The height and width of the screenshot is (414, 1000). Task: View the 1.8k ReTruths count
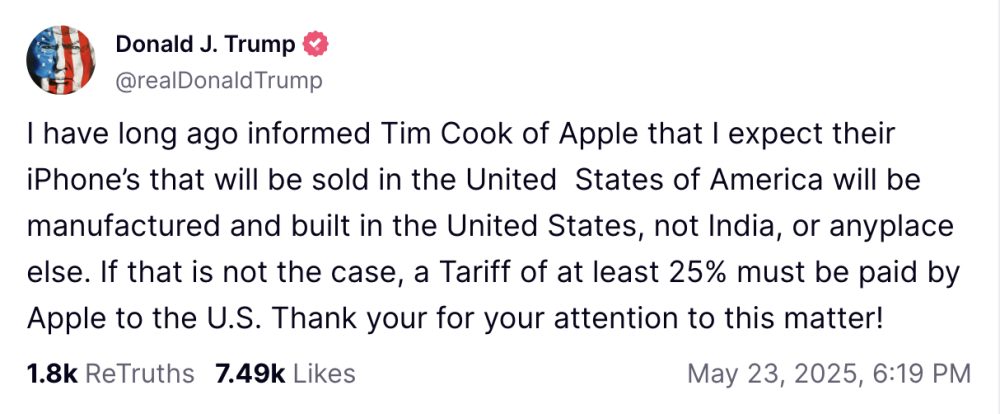tap(52, 374)
